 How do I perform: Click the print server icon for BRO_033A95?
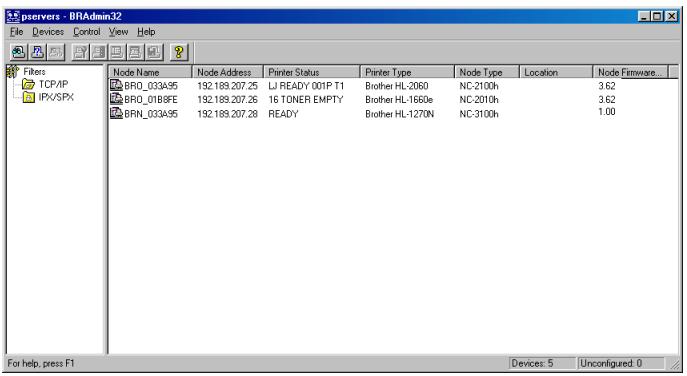(116, 85)
